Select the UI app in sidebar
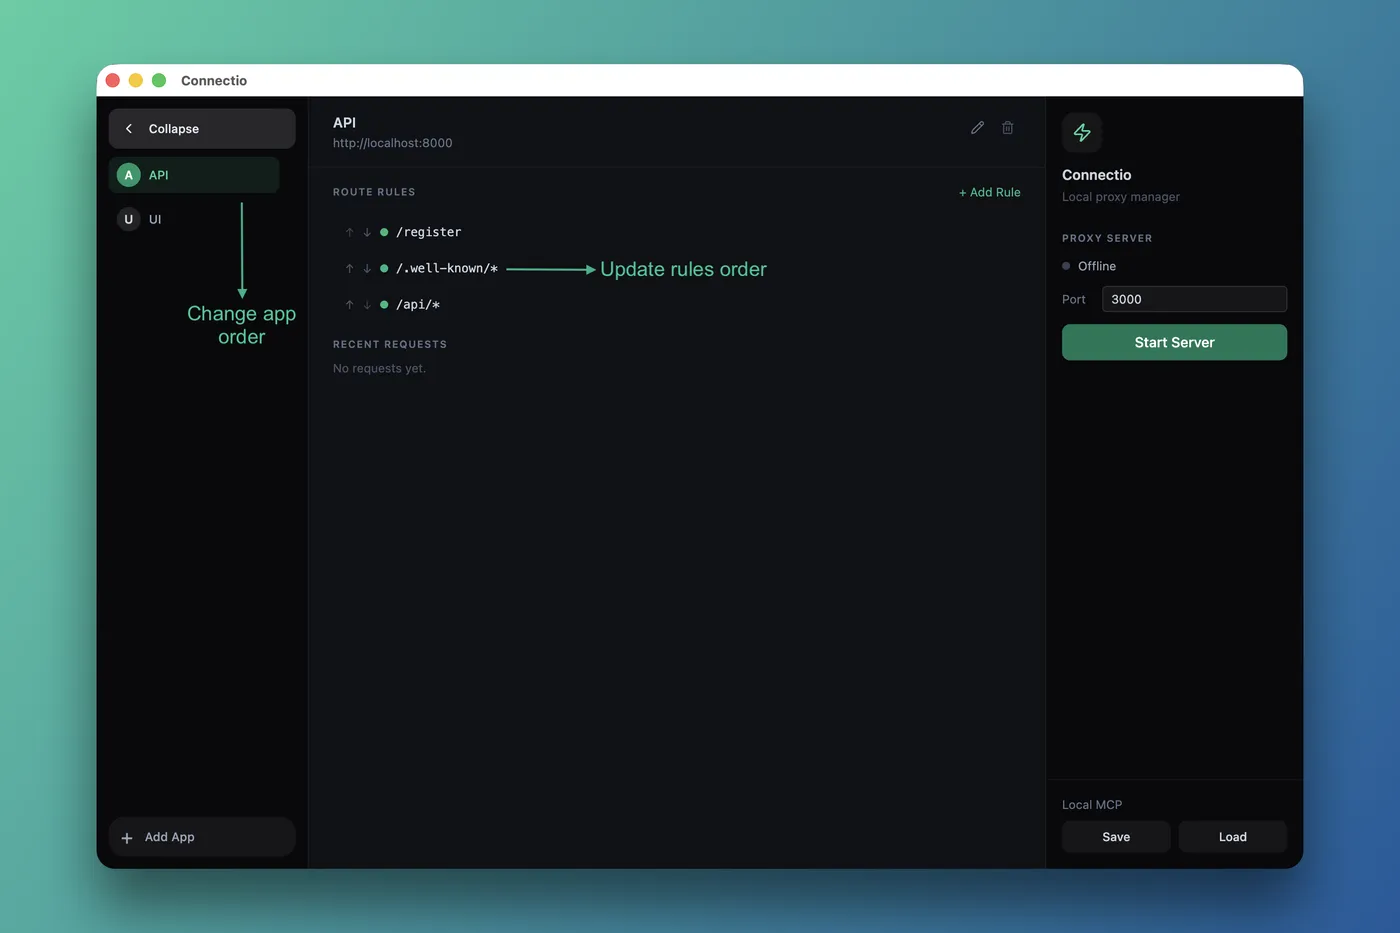 (x=194, y=219)
